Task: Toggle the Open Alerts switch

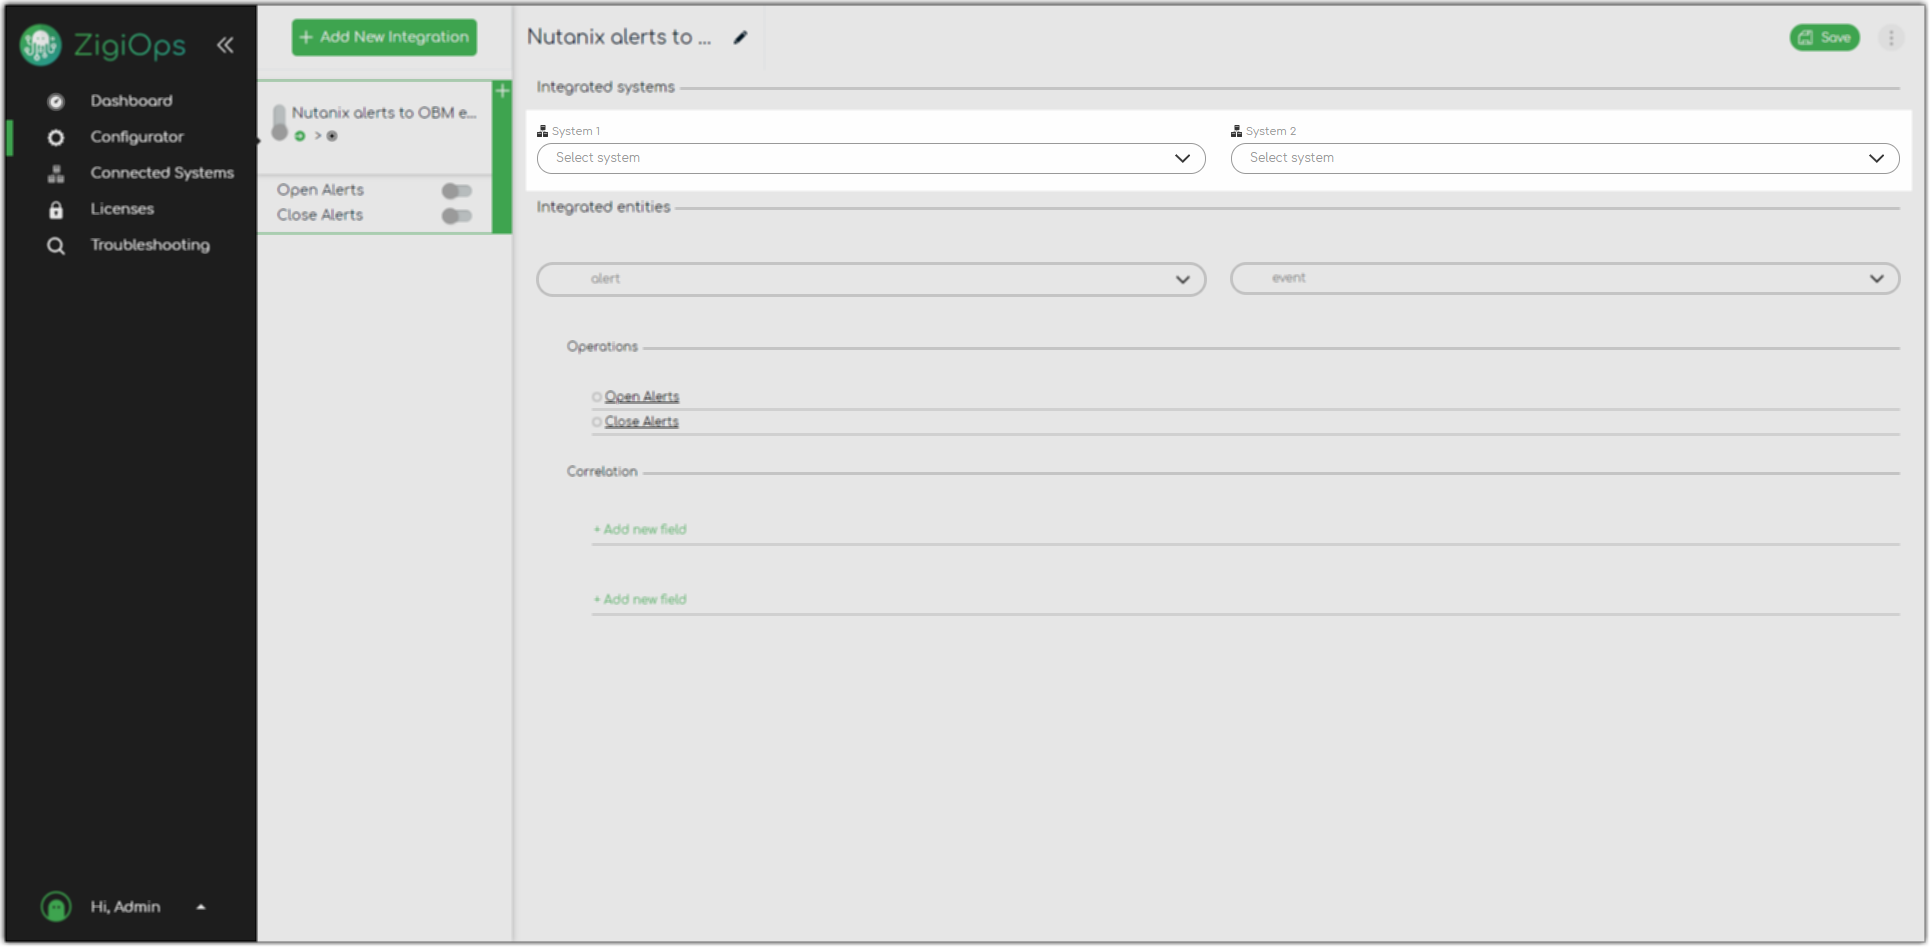Action: [x=457, y=191]
